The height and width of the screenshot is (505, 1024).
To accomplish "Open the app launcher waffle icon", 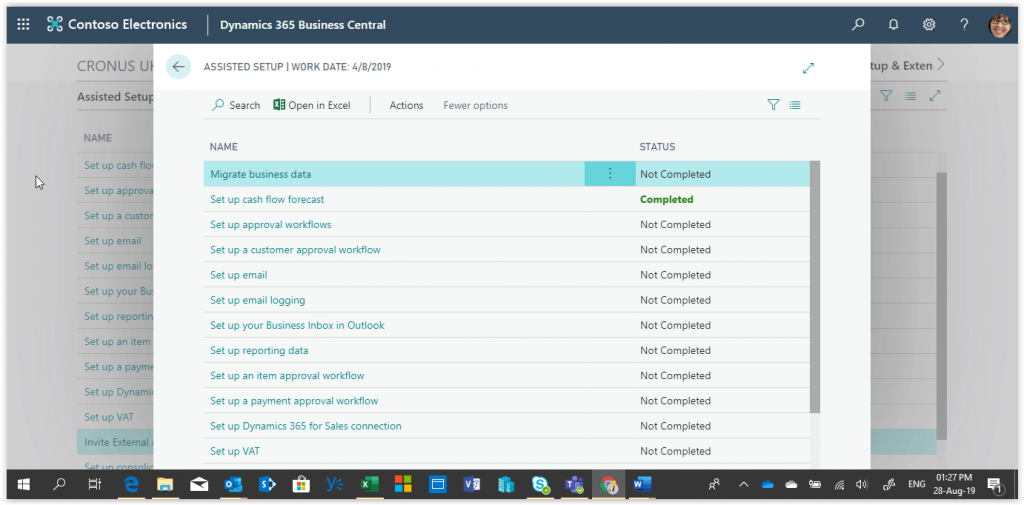I will [x=24, y=25].
